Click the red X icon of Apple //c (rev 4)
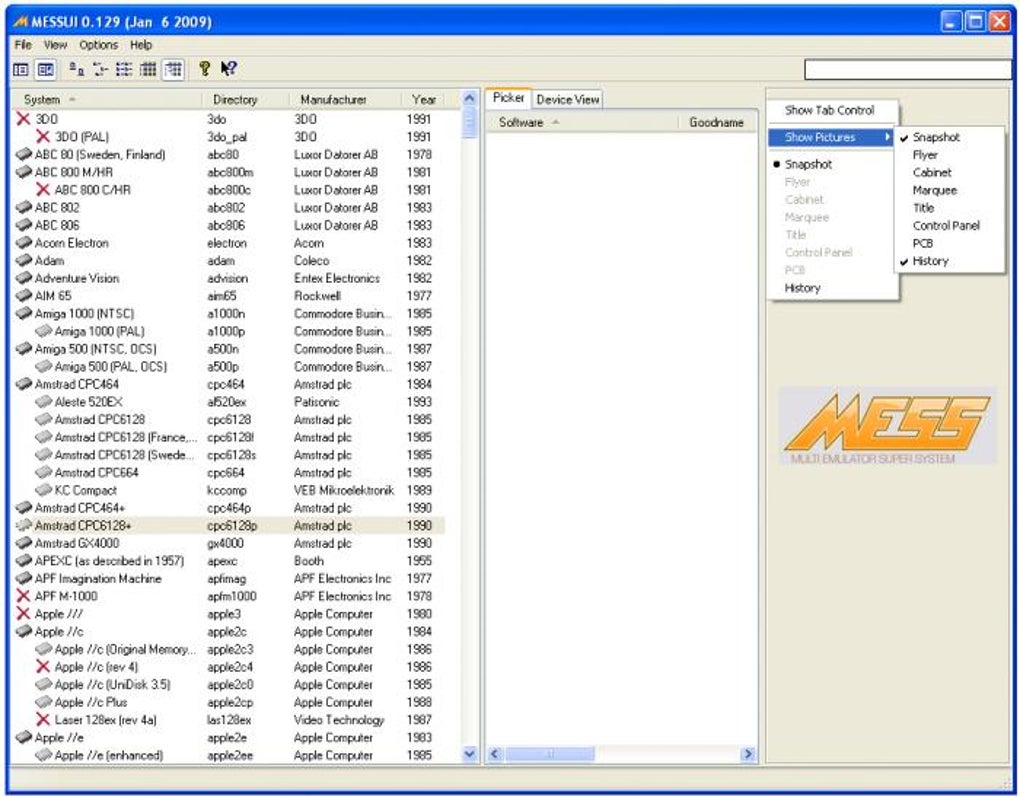The height and width of the screenshot is (797, 1020). 43,666
